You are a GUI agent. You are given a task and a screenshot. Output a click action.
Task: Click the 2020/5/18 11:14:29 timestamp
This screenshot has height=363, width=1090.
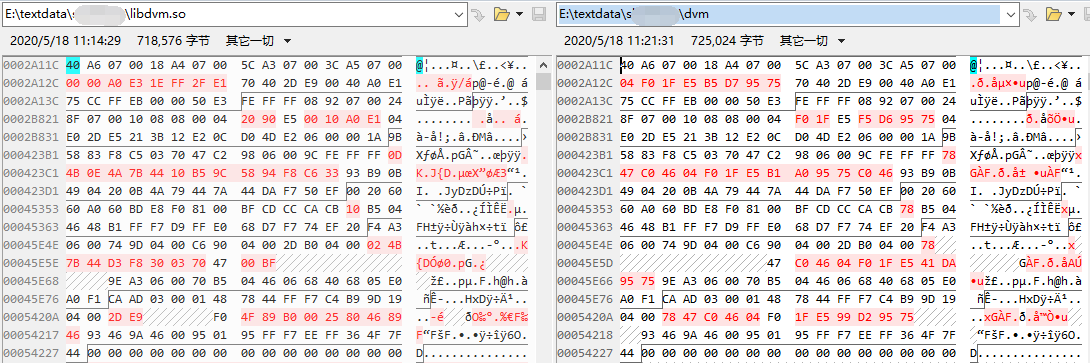tap(65, 40)
